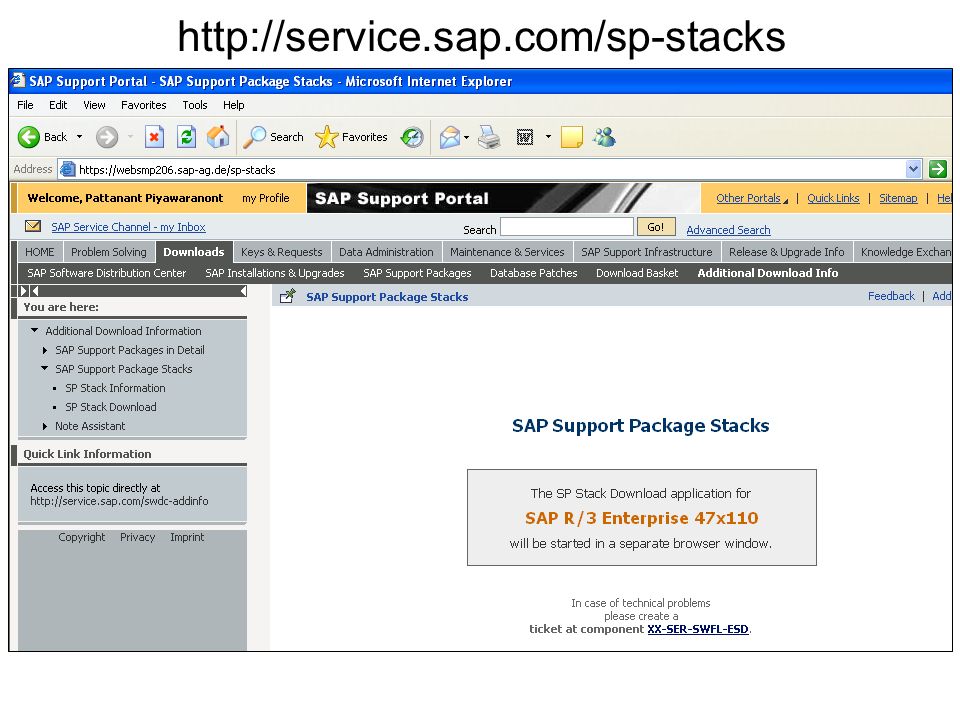Switch to the HOME tab
960x720 pixels.
click(x=40, y=252)
